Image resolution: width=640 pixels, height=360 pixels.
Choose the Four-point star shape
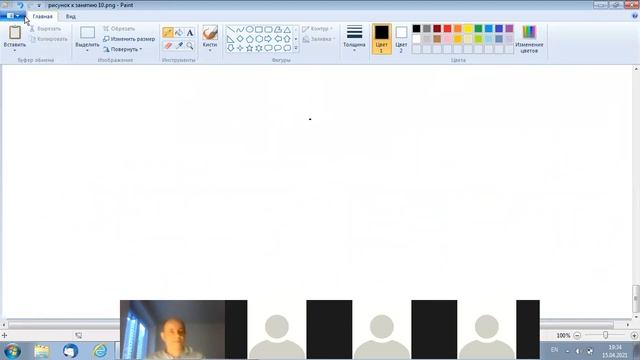240,48
